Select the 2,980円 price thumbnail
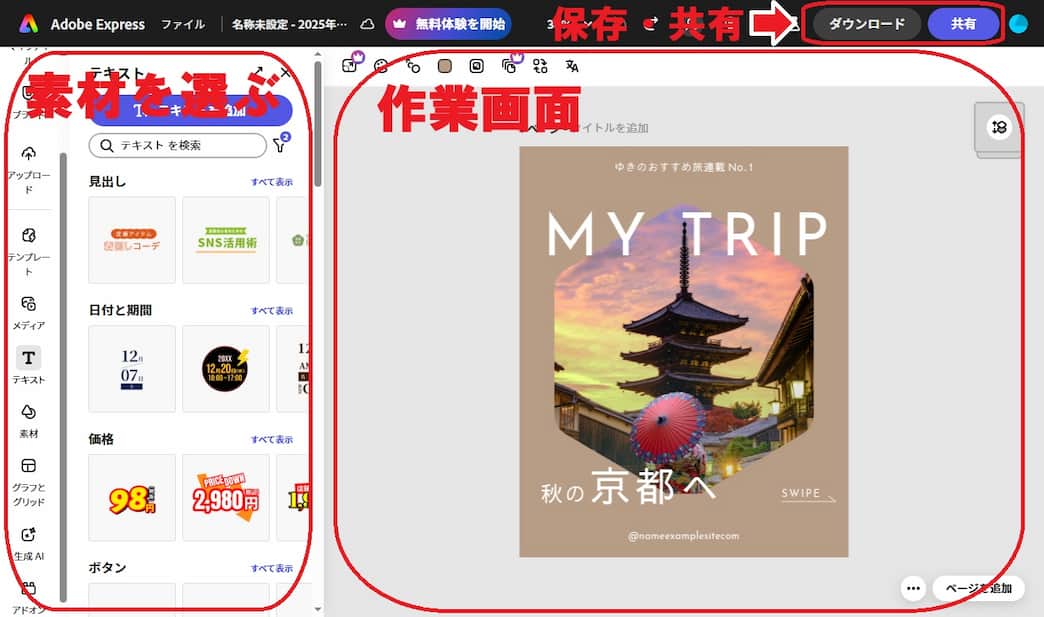The image size is (1044, 617). click(226, 497)
